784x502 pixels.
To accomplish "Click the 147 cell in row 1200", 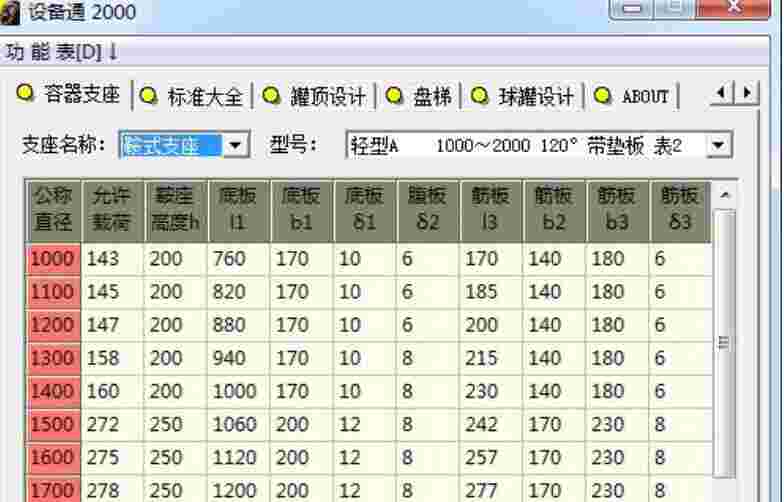I will (x=112, y=324).
